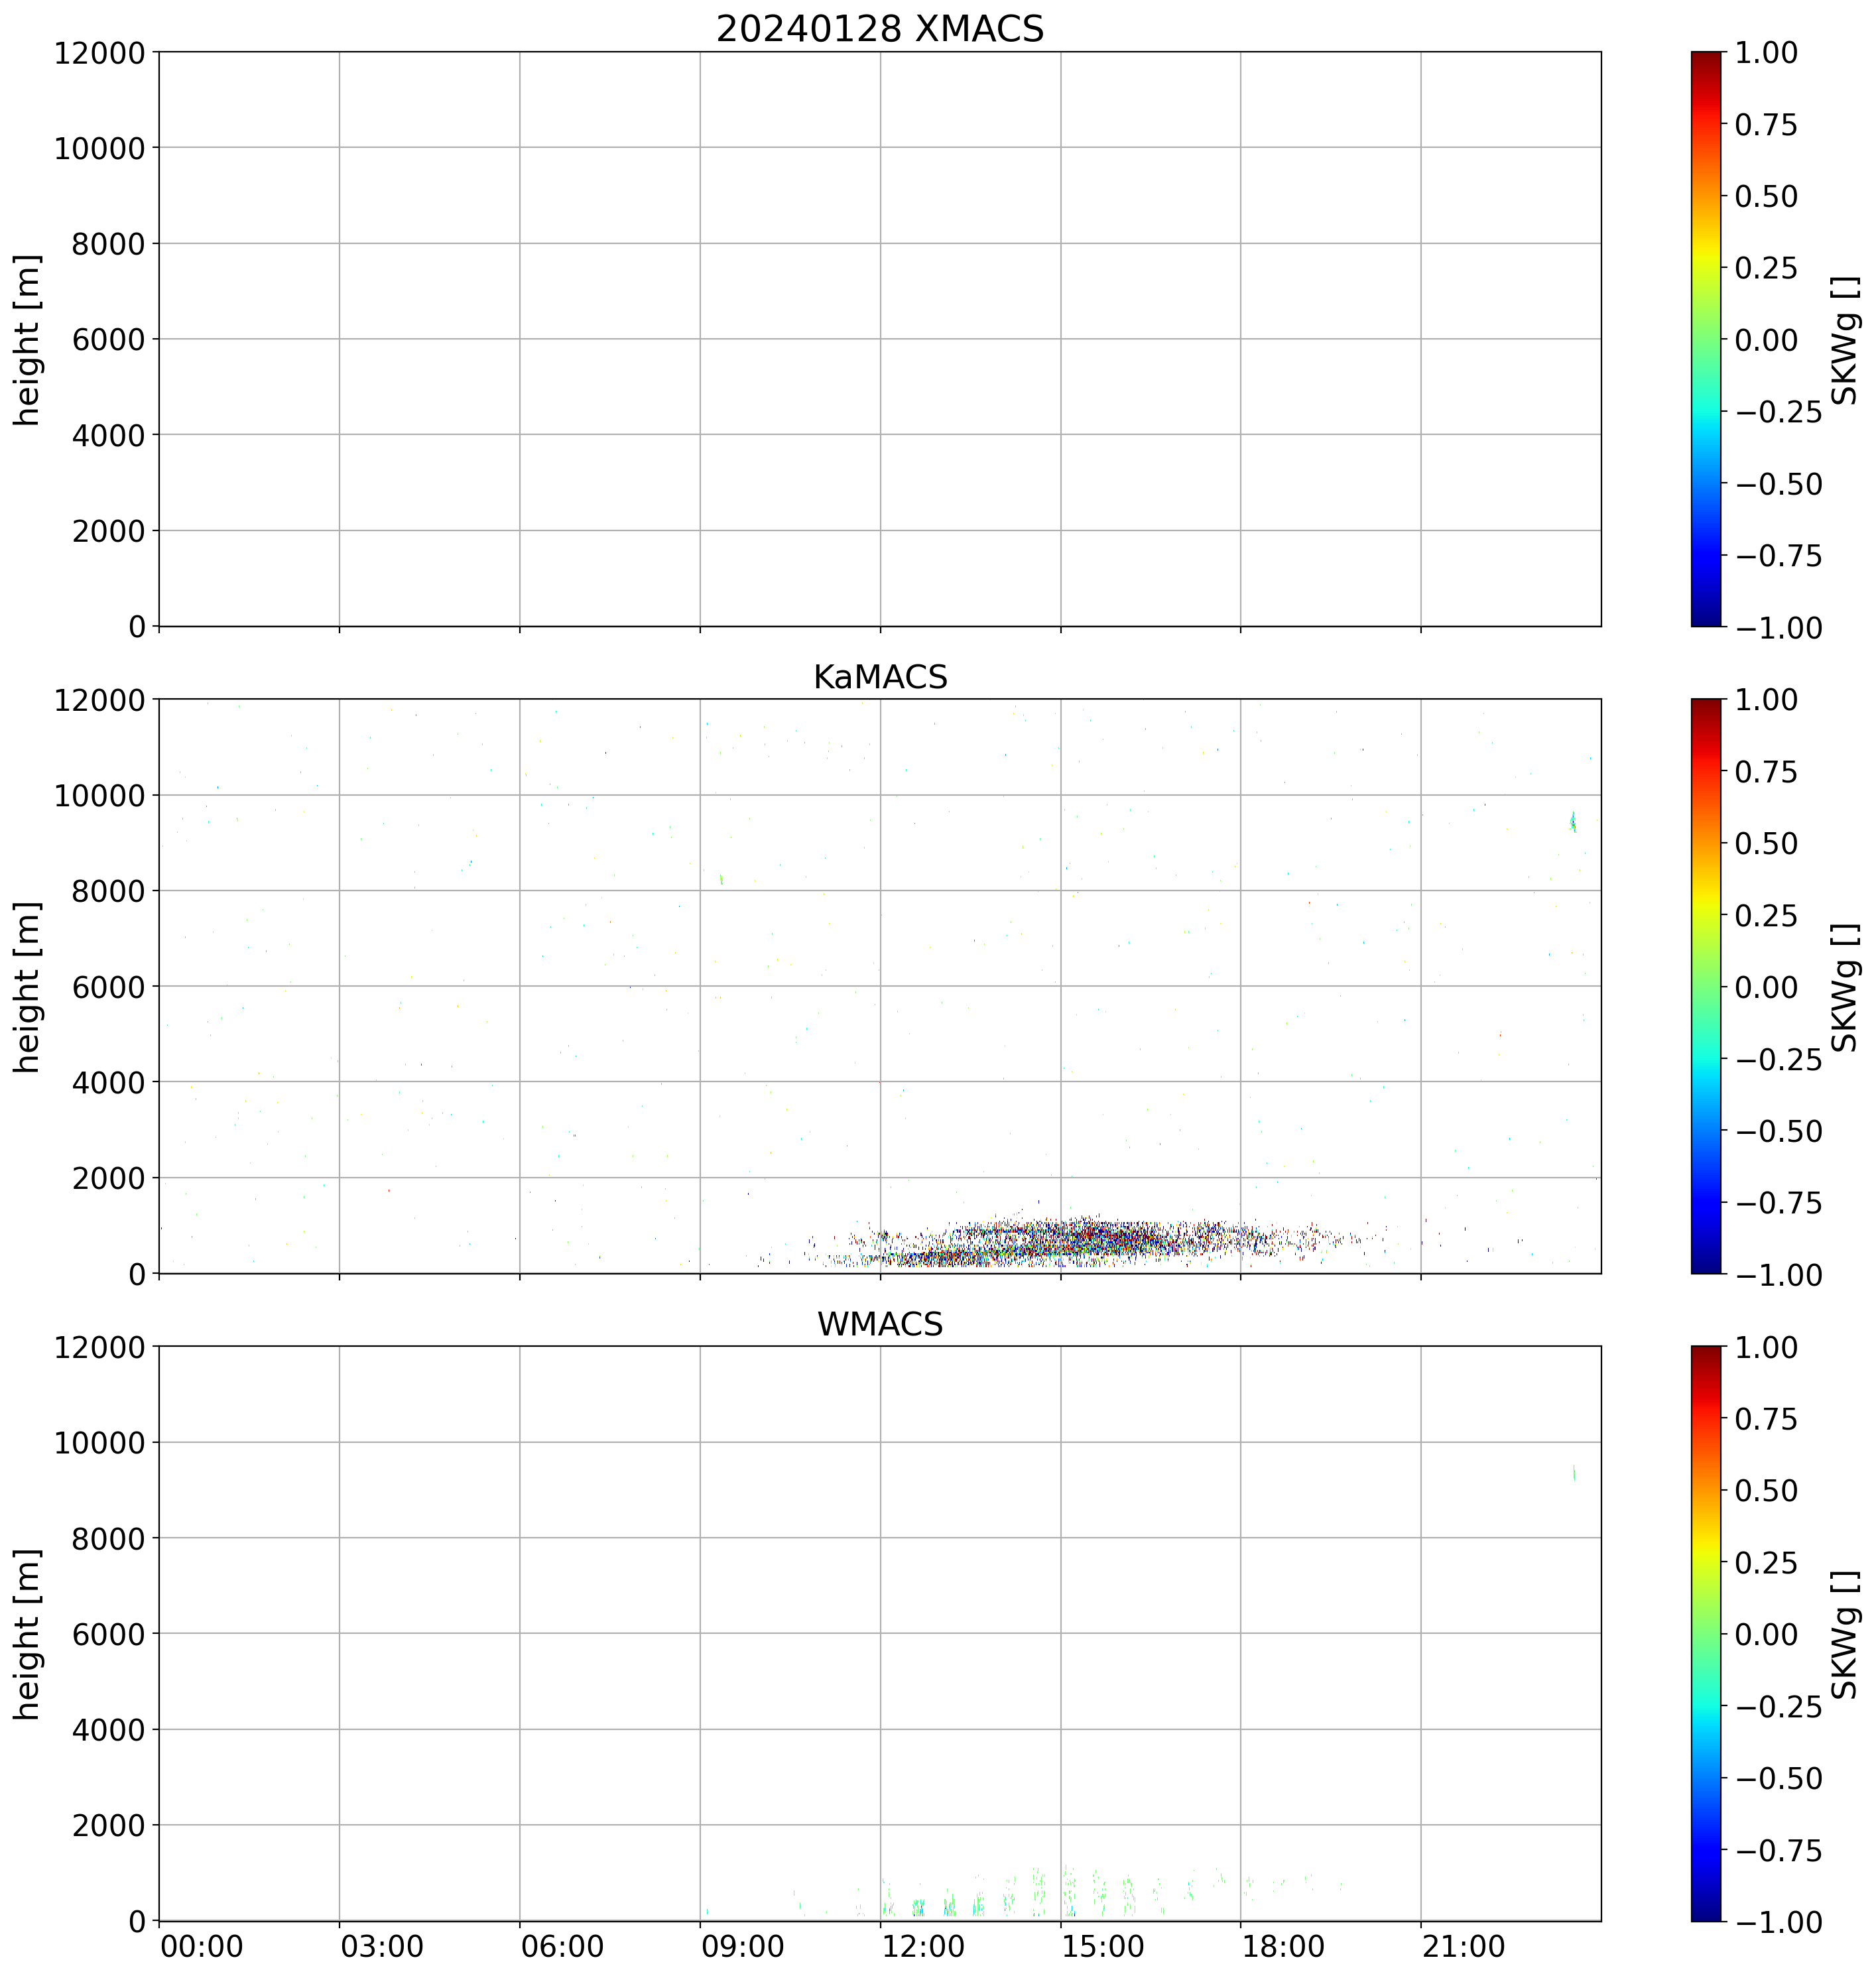Image resolution: width=1876 pixels, height=1976 pixels.
Task: Click the 06:00 time axis label
Action: [562, 1946]
